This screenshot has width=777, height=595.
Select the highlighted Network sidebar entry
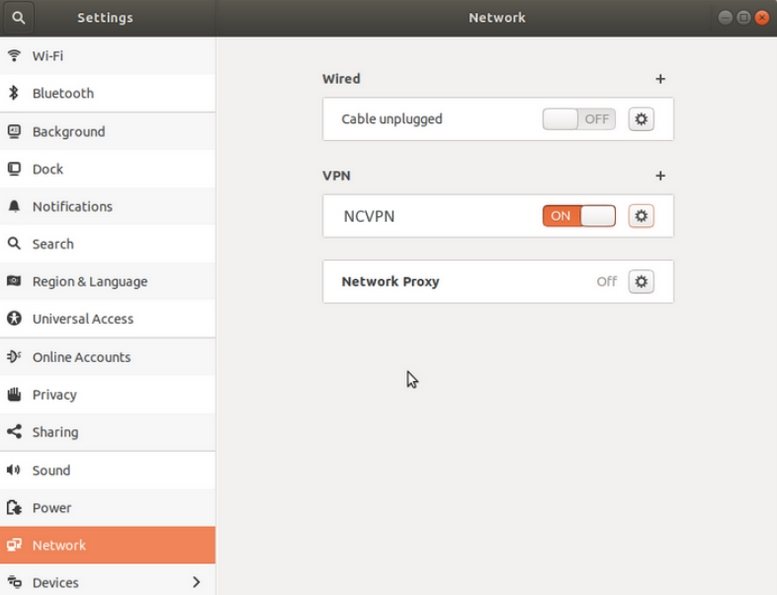108,545
